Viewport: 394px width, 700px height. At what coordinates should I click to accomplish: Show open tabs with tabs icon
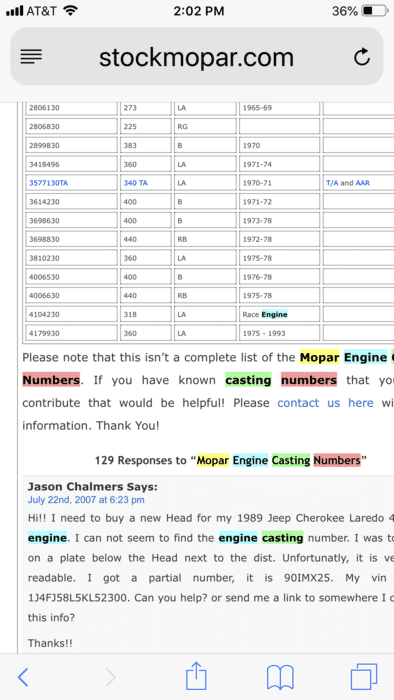(364, 677)
